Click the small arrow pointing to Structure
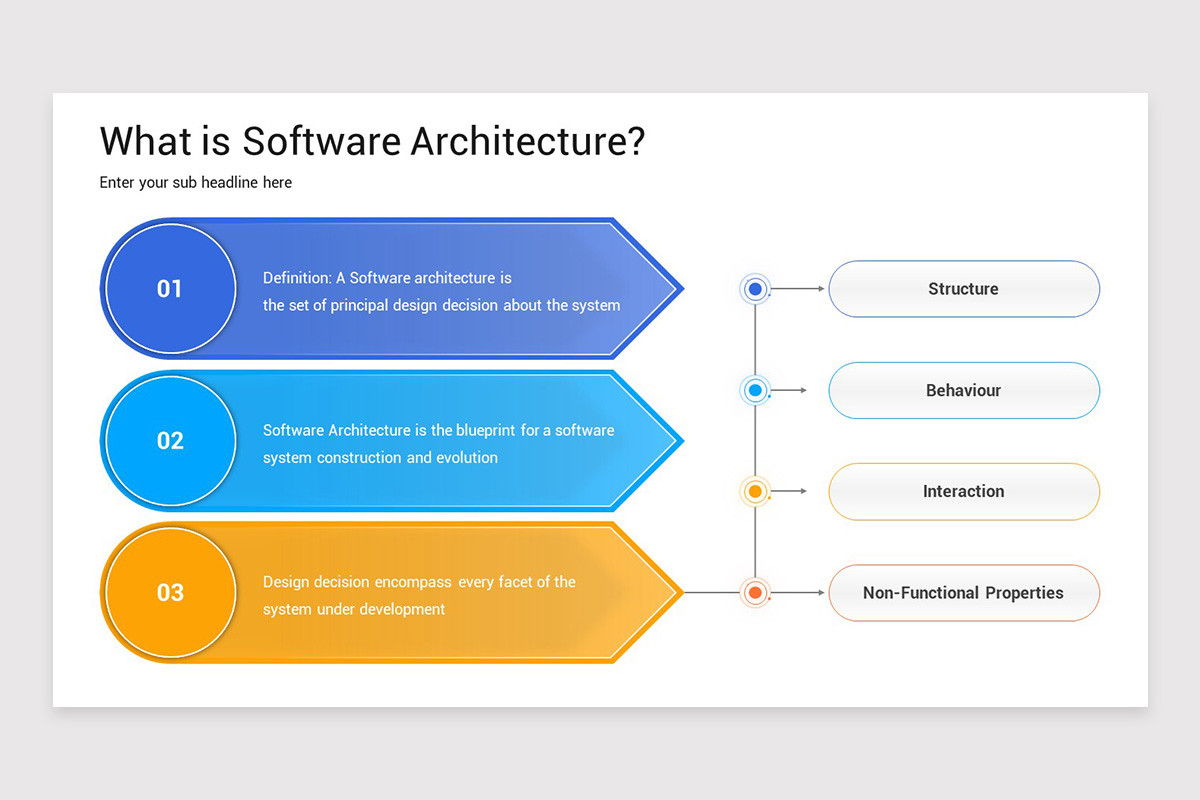The width and height of the screenshot is (1200, 800). coord(798,289)
